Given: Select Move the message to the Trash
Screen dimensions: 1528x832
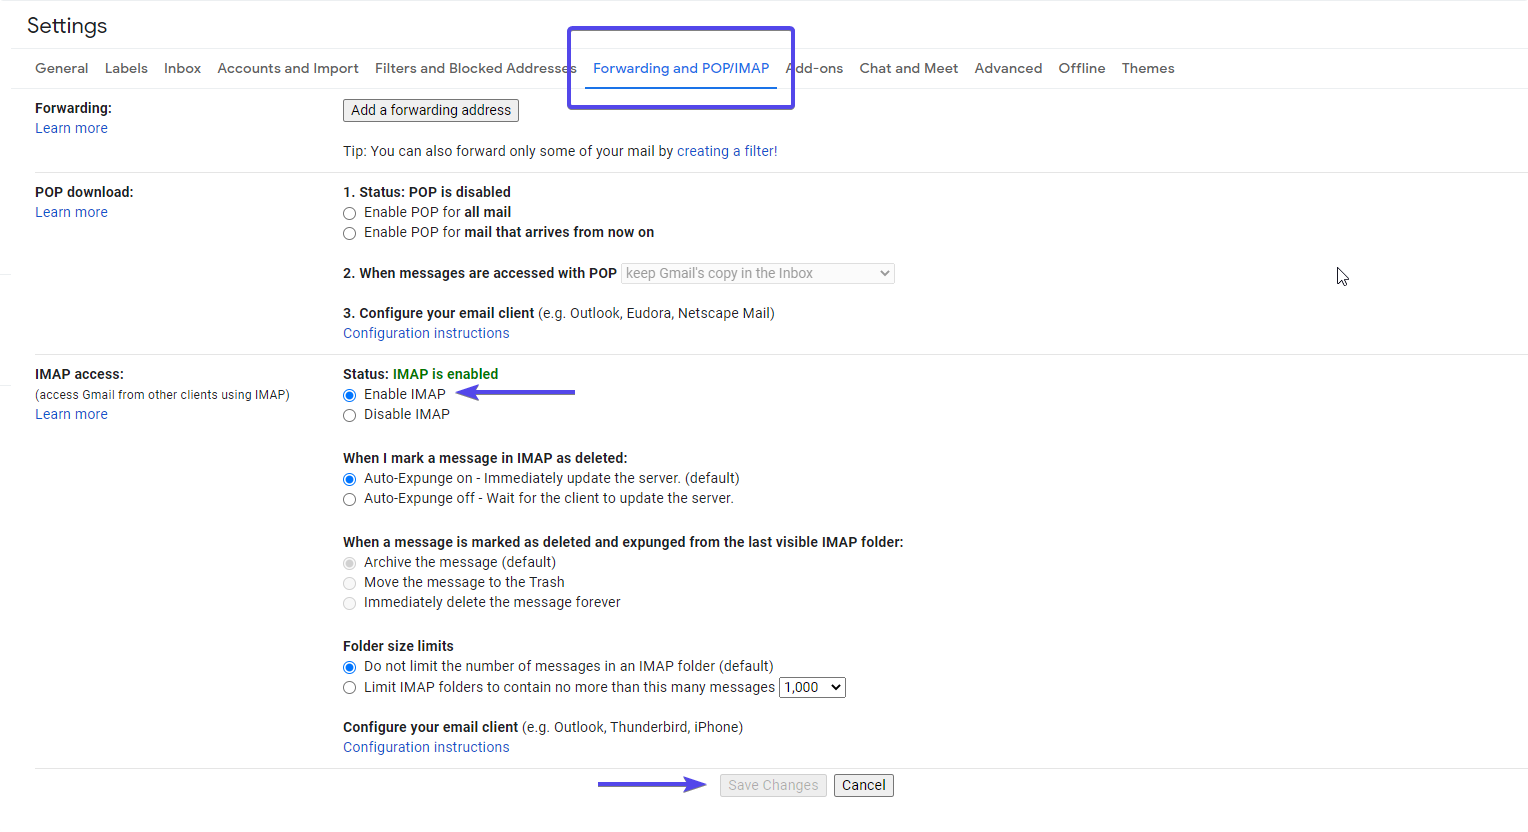Looking at the screenshot, I should (349, 583).
